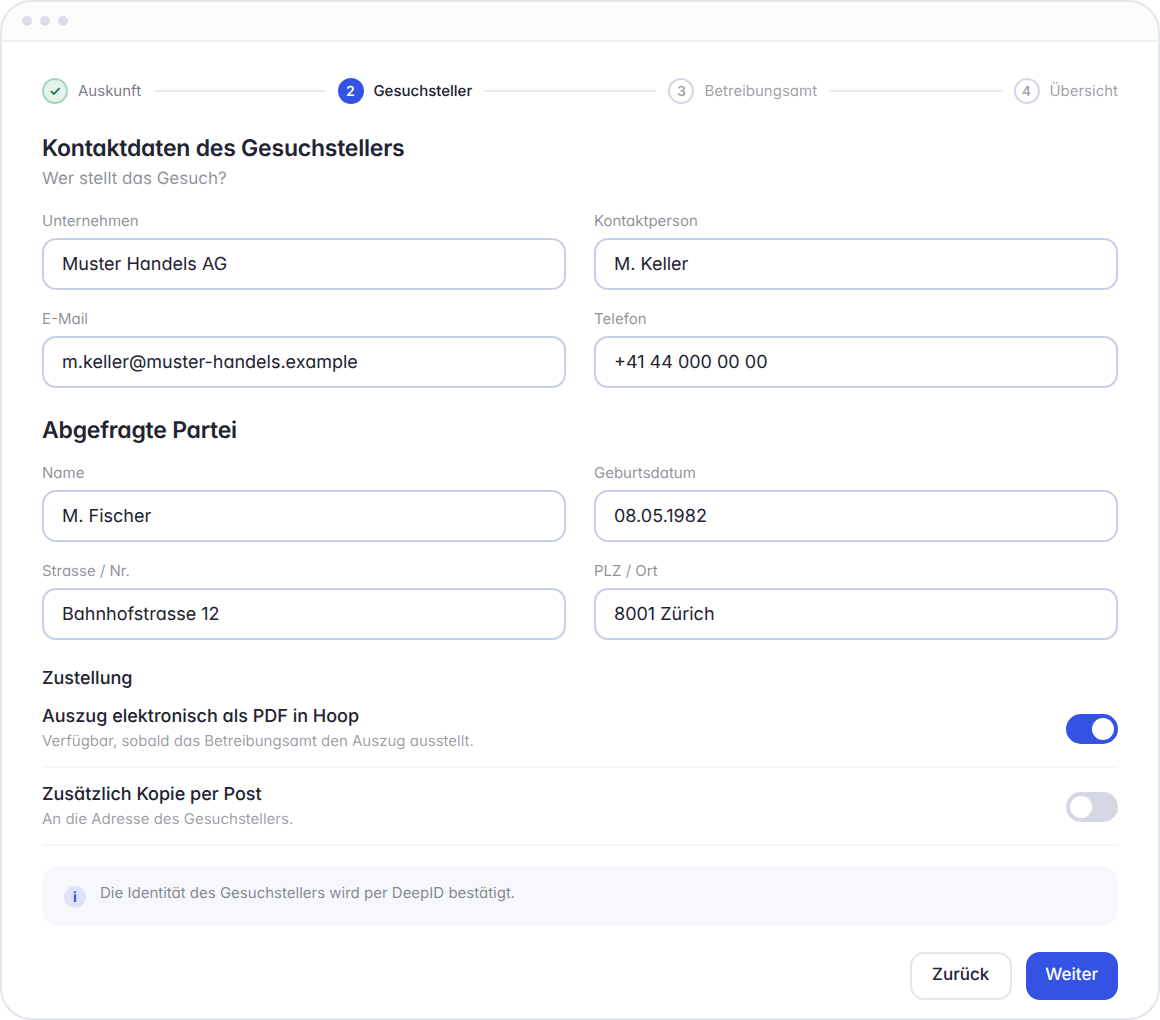This screenshot has height=1020, width=1160.
Task: Click the 'E-Mail' field label
Action: coord(65,319)
